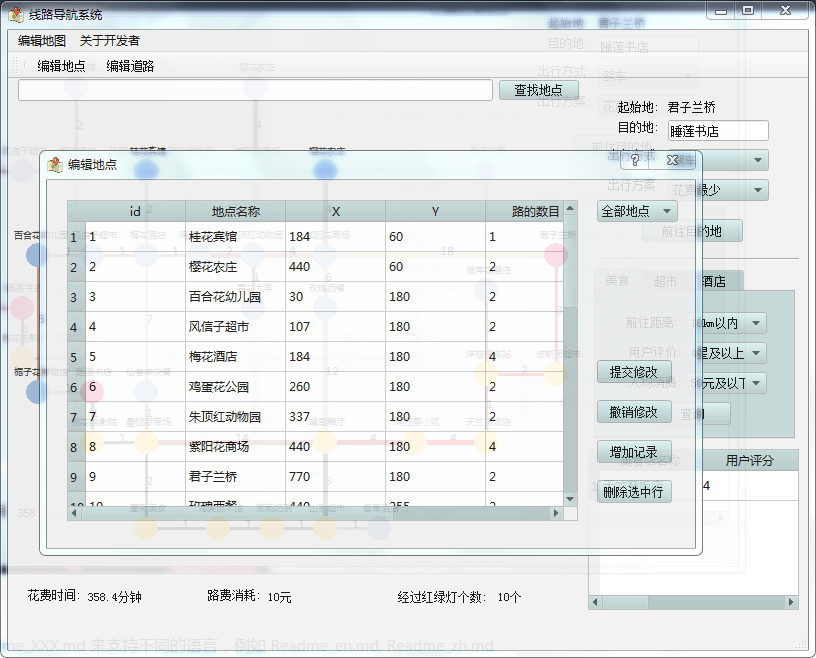
Task: Click the 撤销修改 button
Action: click(x=634, y=412)
